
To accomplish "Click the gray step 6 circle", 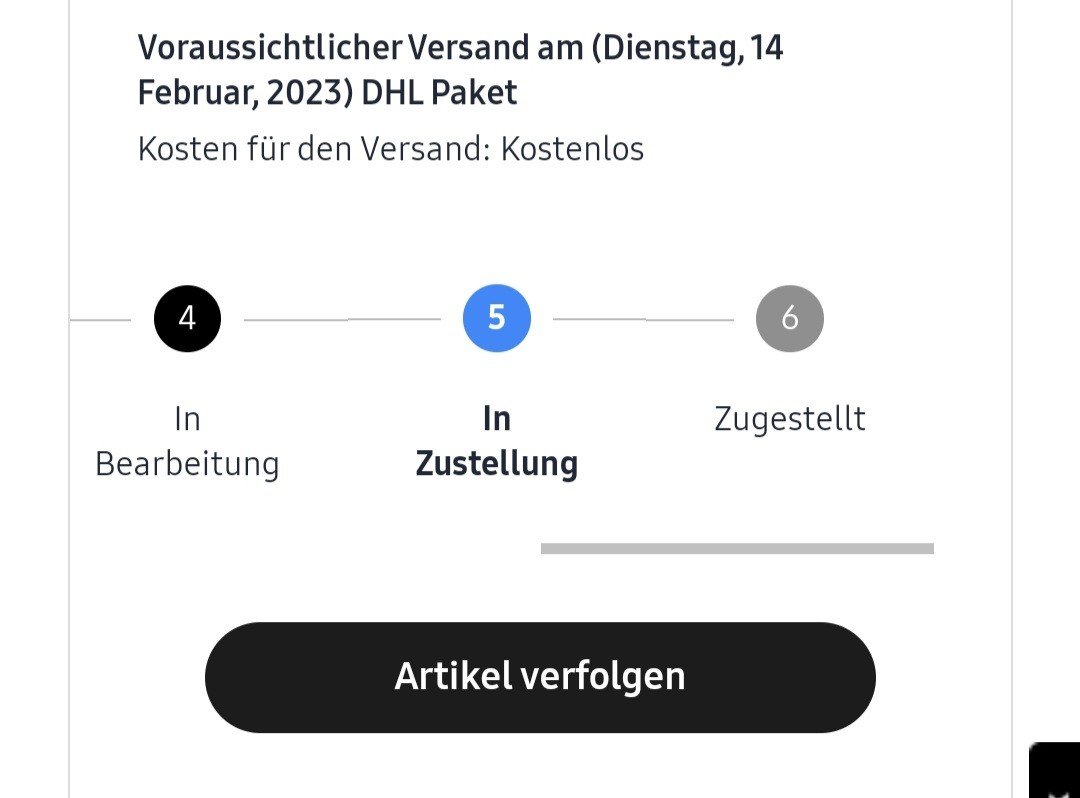I will click(790, 318).
